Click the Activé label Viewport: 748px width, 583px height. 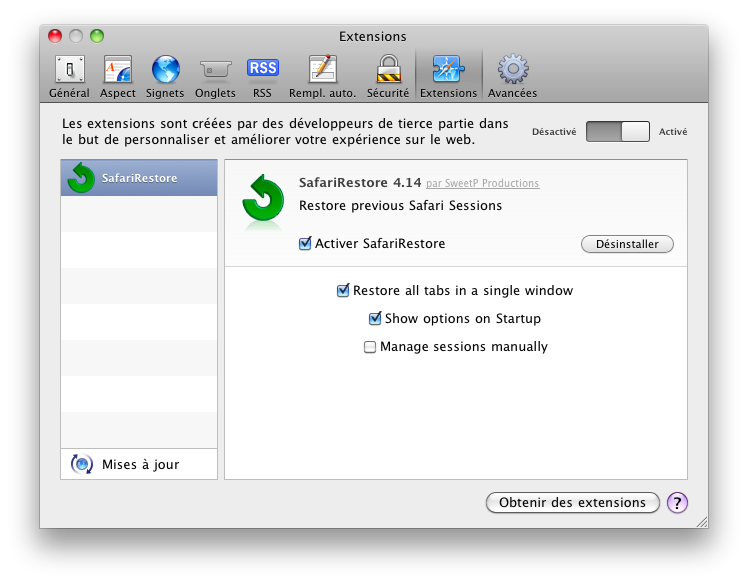[673, 132]
